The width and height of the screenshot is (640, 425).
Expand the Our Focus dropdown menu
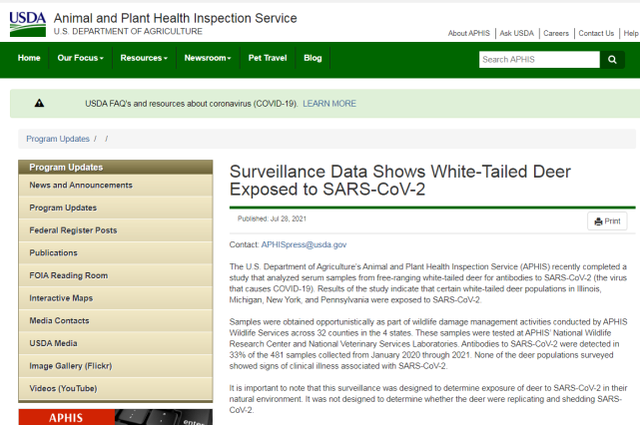click(80, 58)
